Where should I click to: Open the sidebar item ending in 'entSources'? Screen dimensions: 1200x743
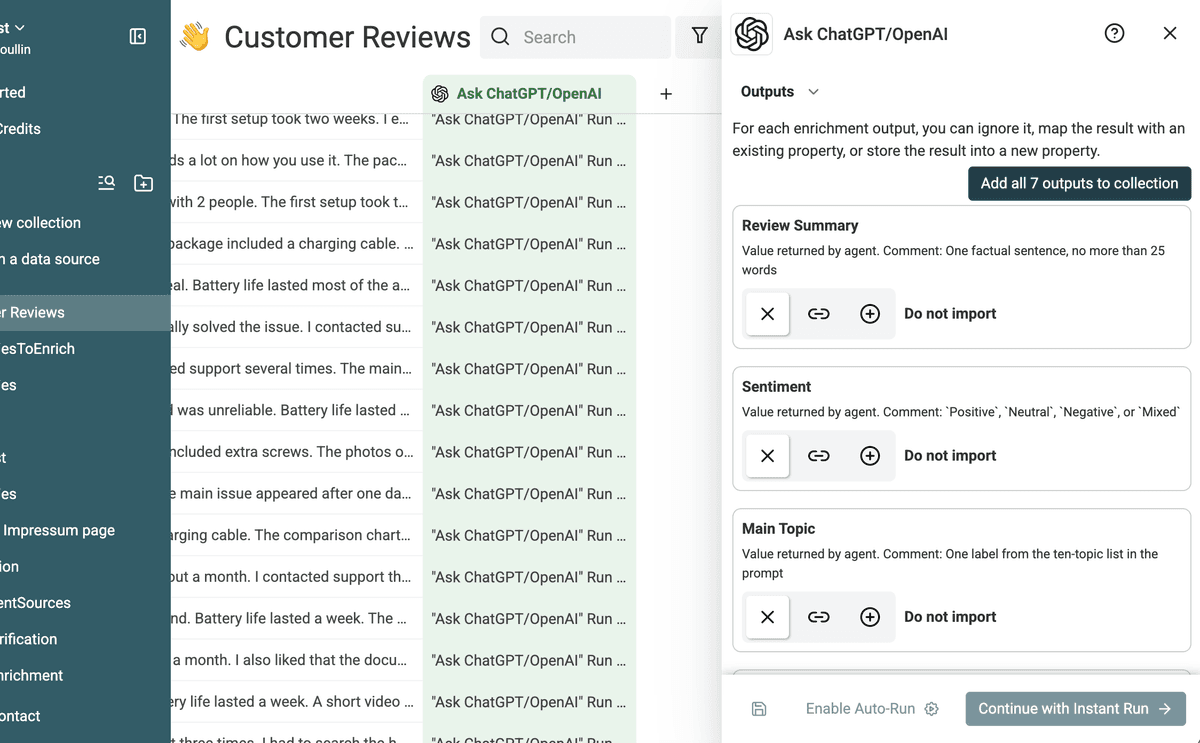click(35, 603)
